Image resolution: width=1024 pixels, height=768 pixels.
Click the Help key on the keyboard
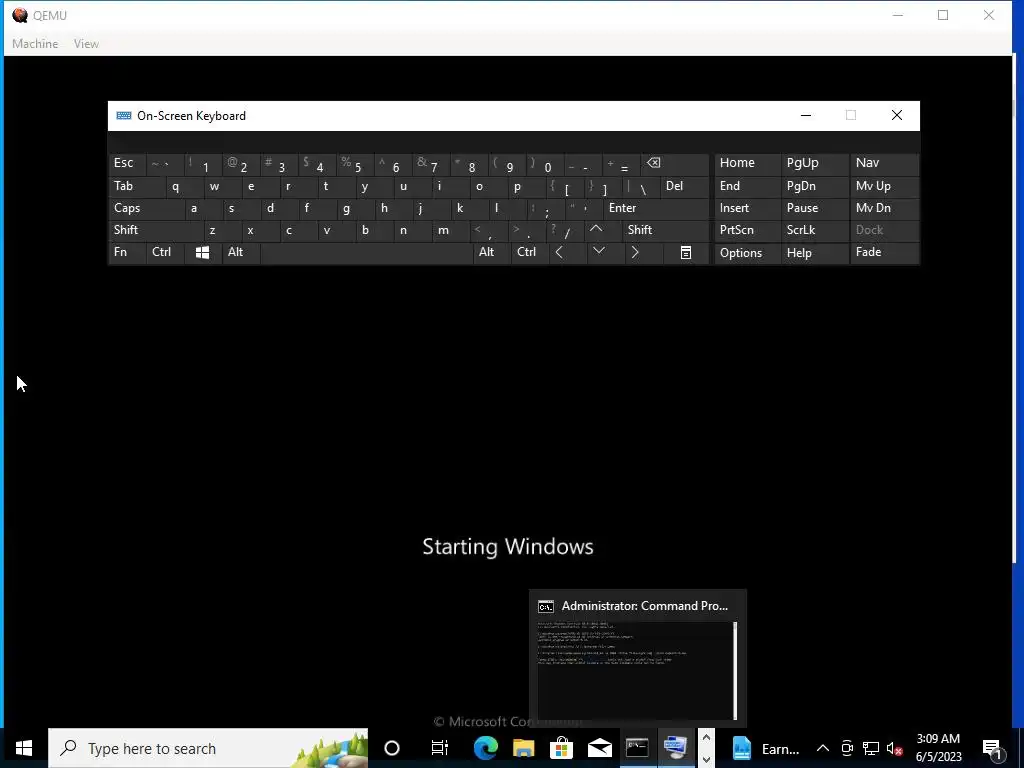[x=815, y=253]
